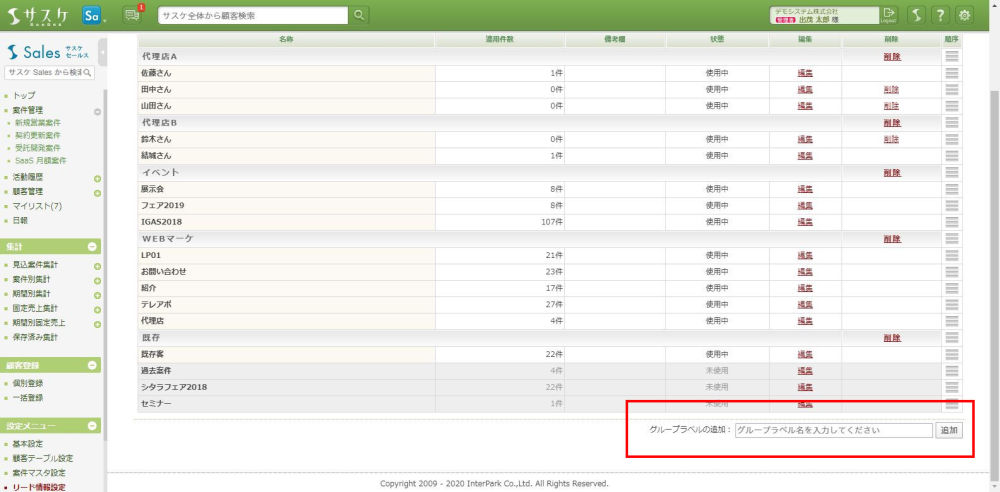
Task: Expand the 活動履歴 submenu plus icon
Action: click(x=97, y=178)
